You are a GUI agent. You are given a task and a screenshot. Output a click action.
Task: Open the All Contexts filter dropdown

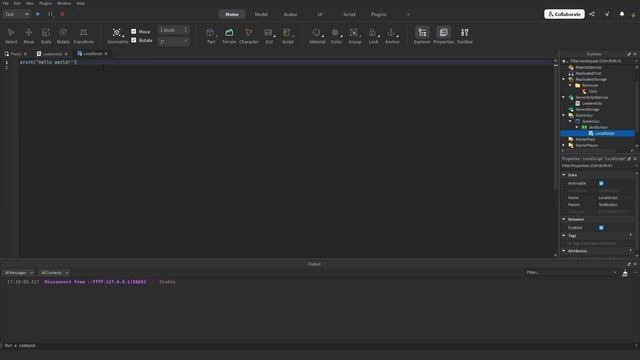click(x=55, y=273)
